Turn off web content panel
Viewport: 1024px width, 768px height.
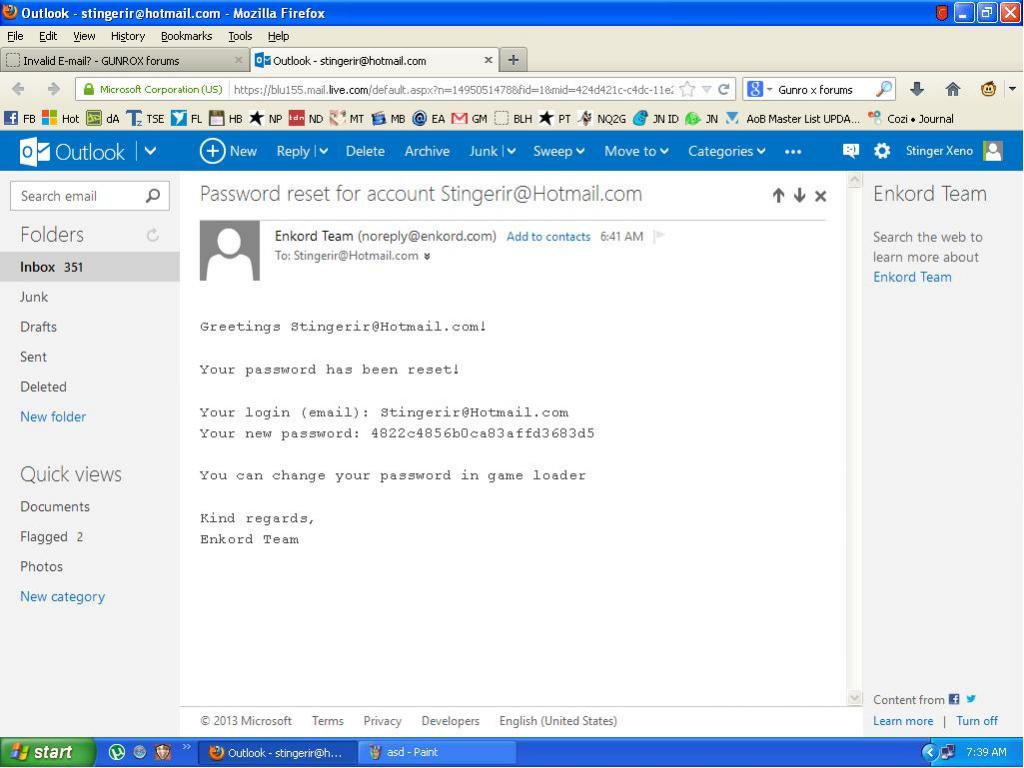coord(976,721)
